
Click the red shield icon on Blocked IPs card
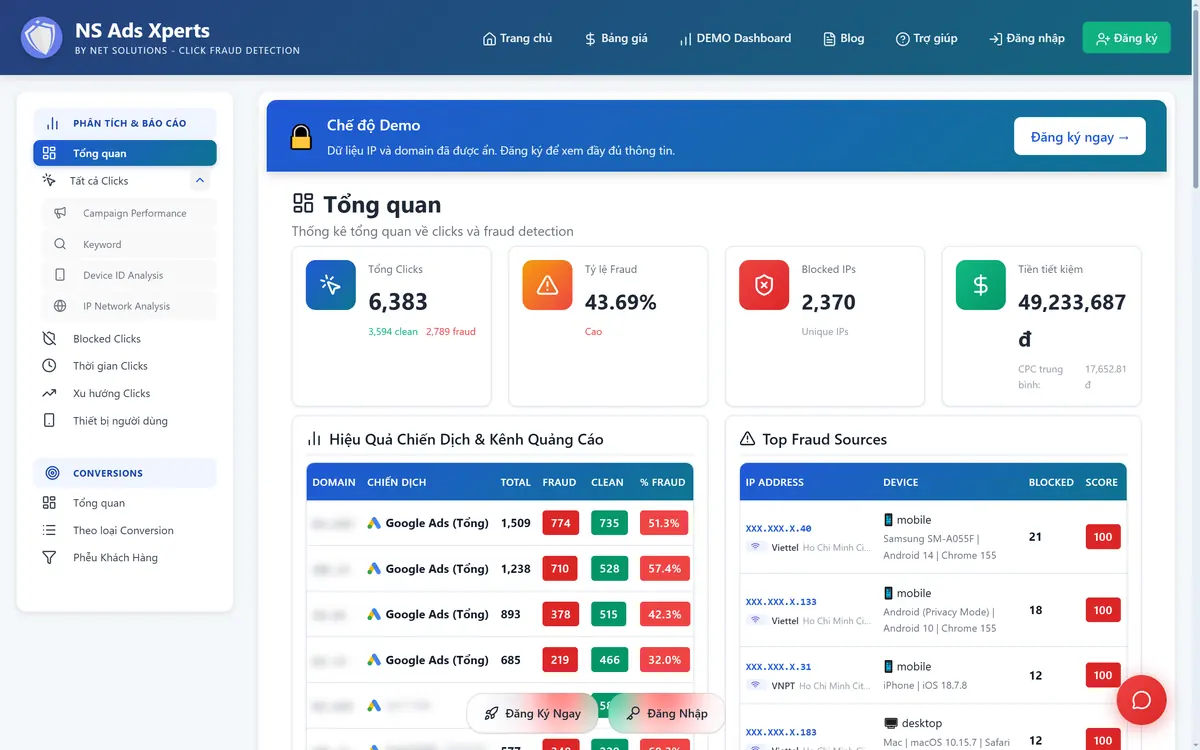click(764, 285)
